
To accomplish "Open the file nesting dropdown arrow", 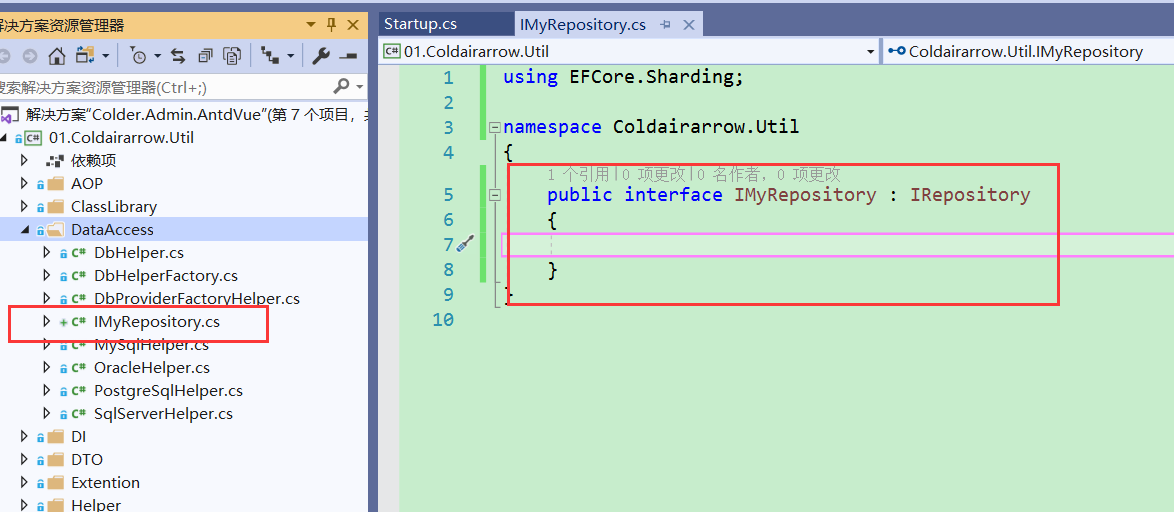I will [289, 56].
